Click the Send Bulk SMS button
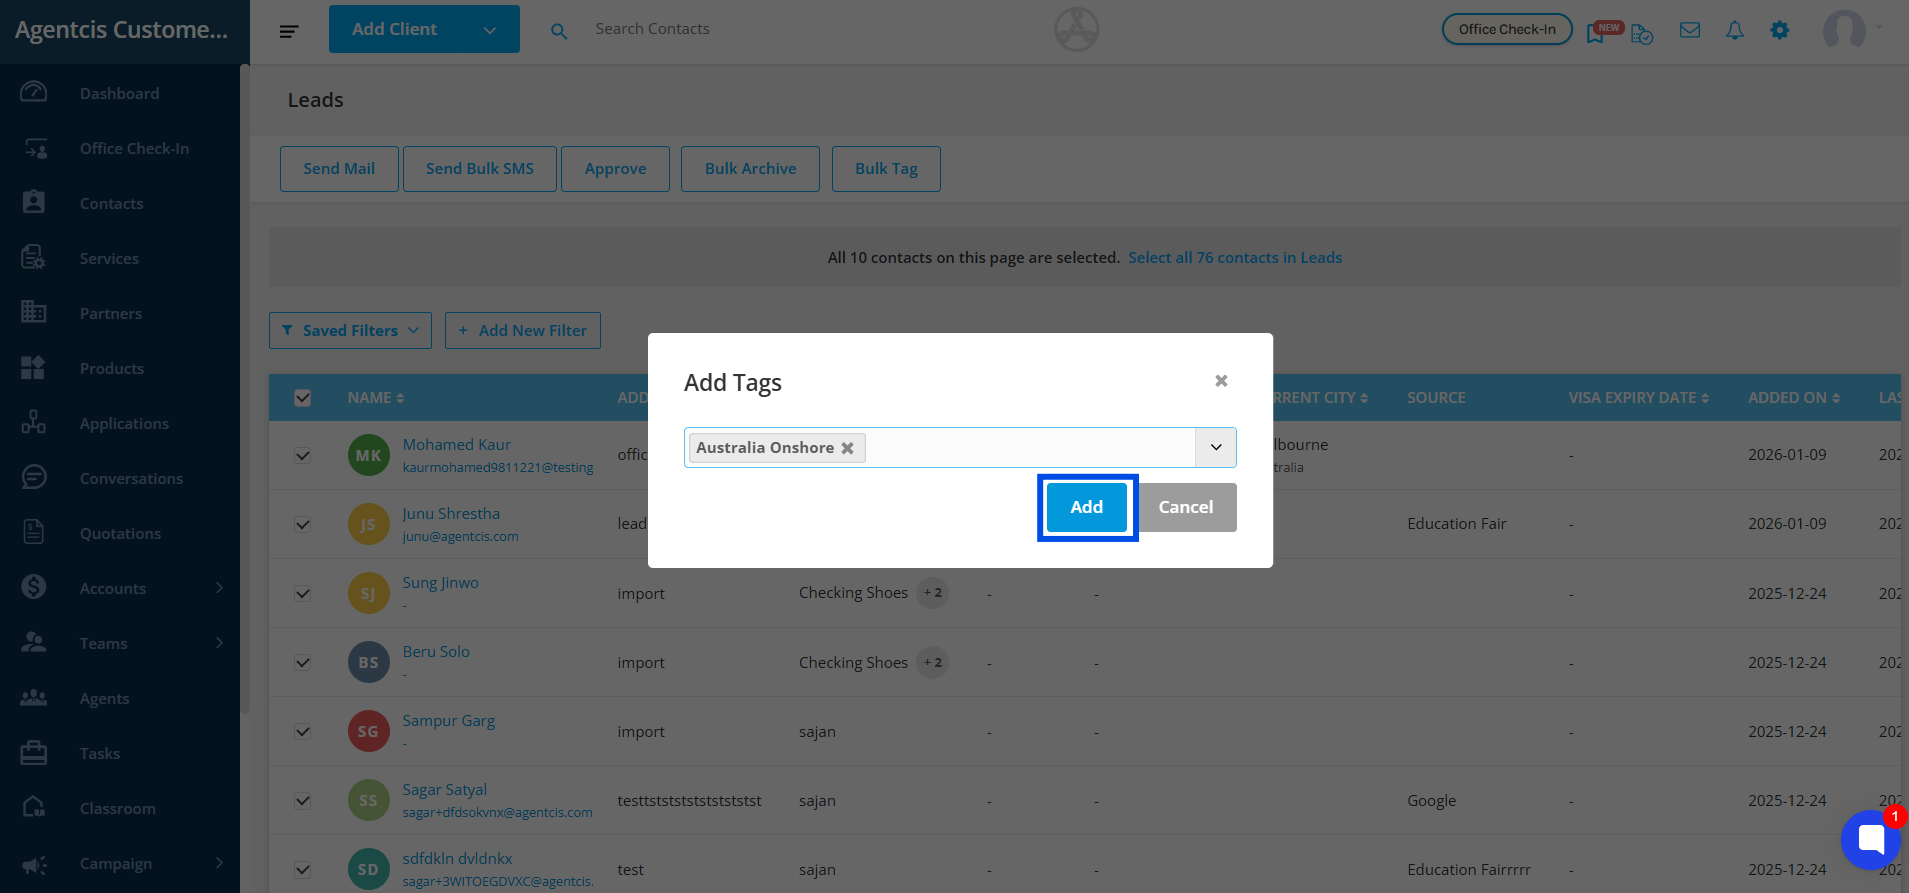The height and width of the screenshot is (893, 1909). (480, 169)
